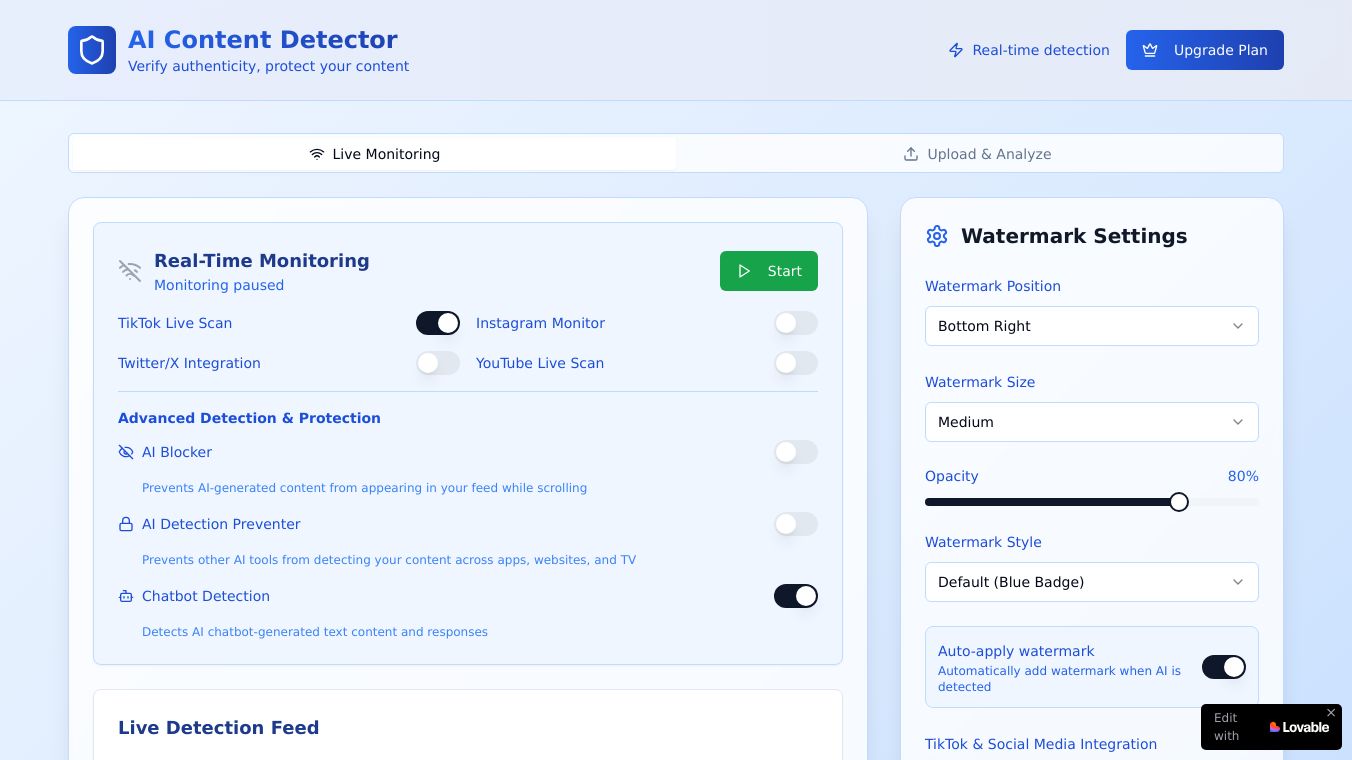Click the gear icon beside Watermark Settings
Viewport: 1352px width, 760px height.
[937, 236]
